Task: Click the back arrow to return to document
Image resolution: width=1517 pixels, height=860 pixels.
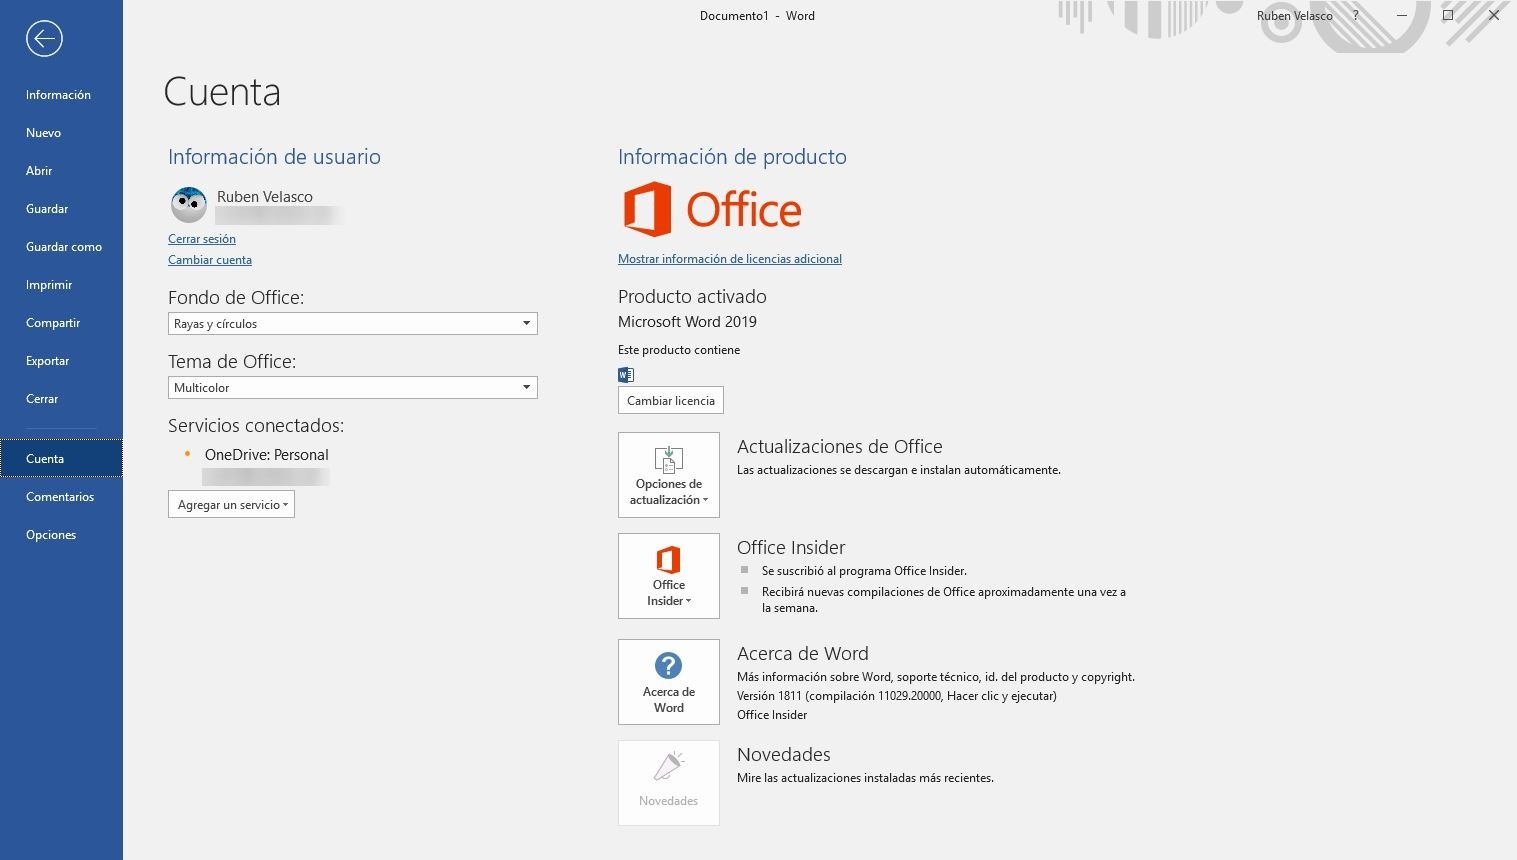Action: [x=44, y=39]
